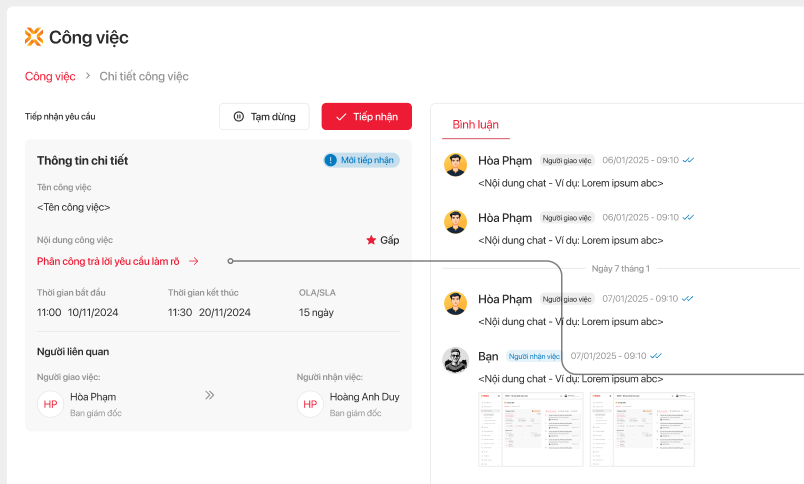Open the Bình luận tab
Viewport: 804px width, 484px height.
pyautogui.click(x=475, y=125)
